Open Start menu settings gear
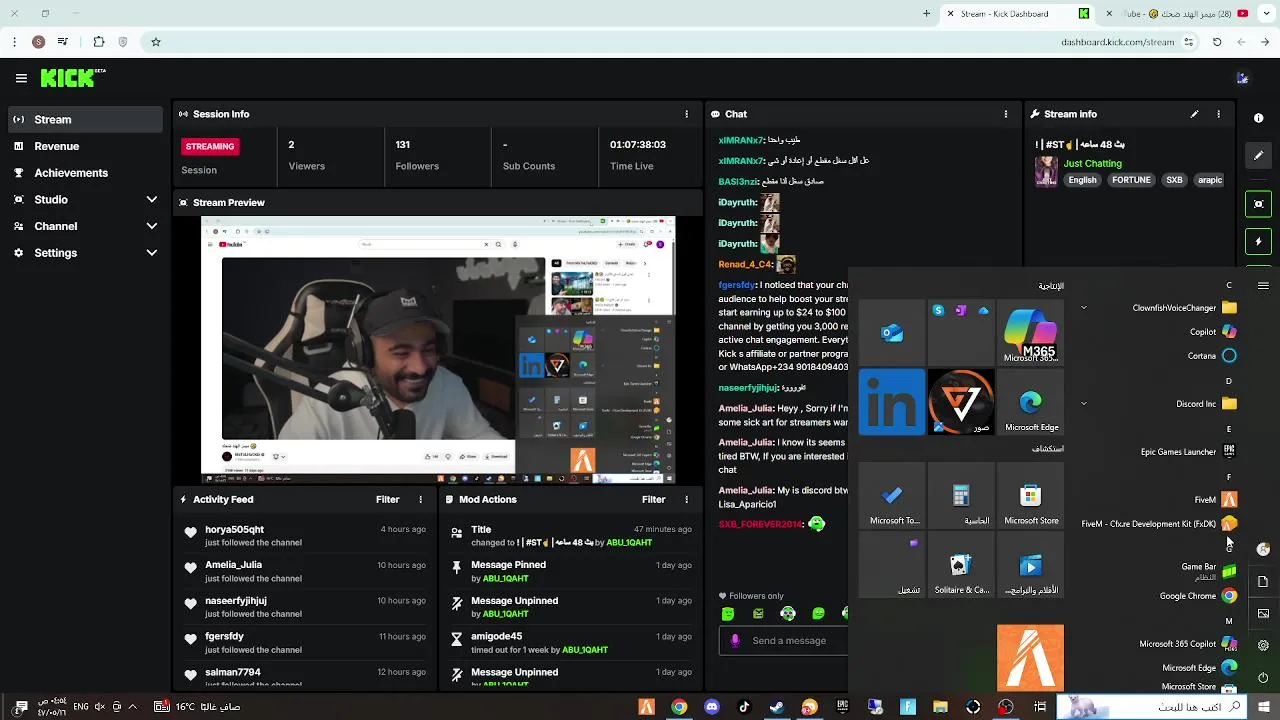 pyautogui.click(x=1263, y=645)
